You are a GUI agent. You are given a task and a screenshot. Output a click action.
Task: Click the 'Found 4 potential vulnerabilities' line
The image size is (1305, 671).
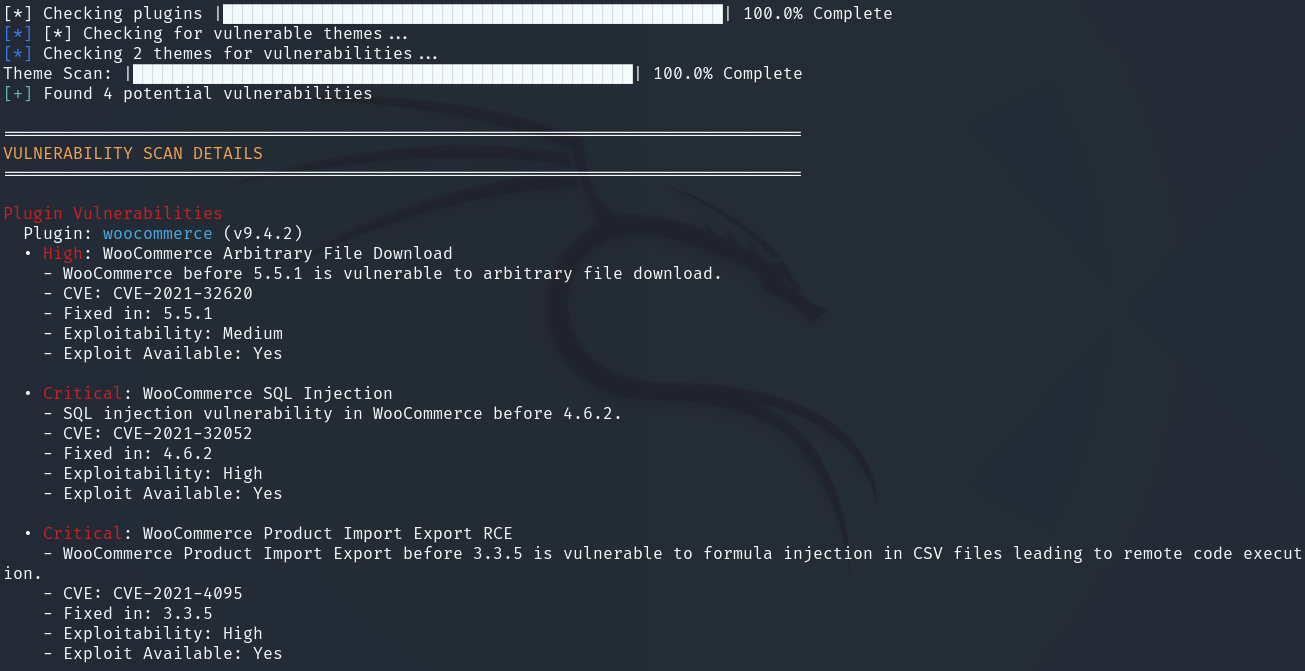pos(188,94)
